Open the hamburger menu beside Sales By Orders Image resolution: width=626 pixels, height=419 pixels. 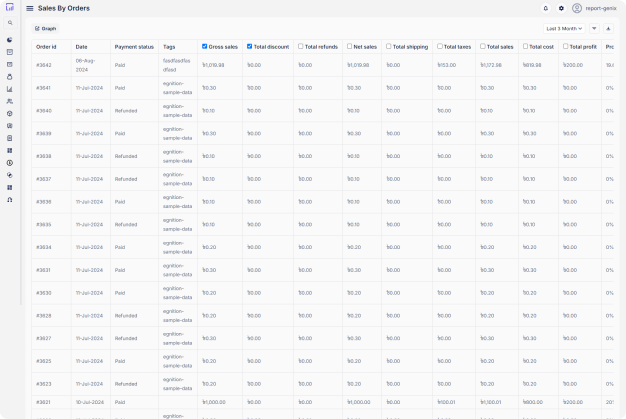[30, 8]
